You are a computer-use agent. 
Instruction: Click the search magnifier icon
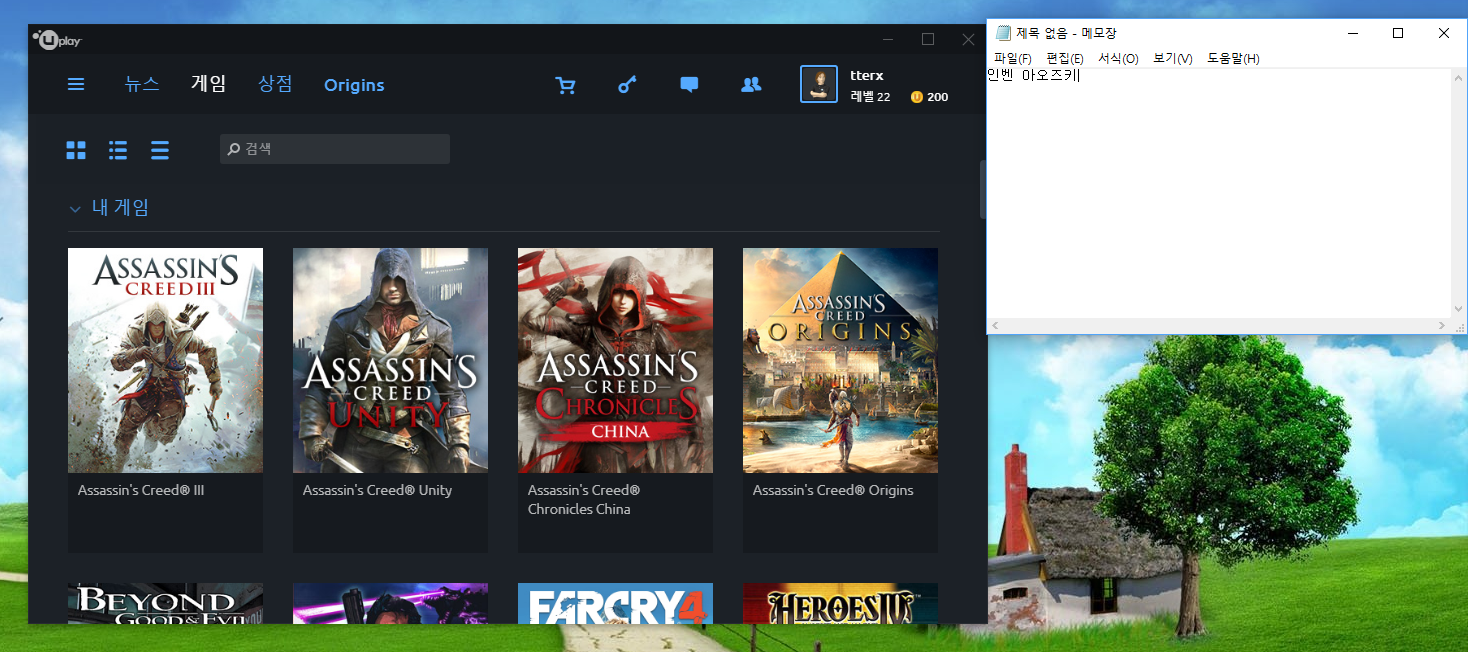(234, 149)
